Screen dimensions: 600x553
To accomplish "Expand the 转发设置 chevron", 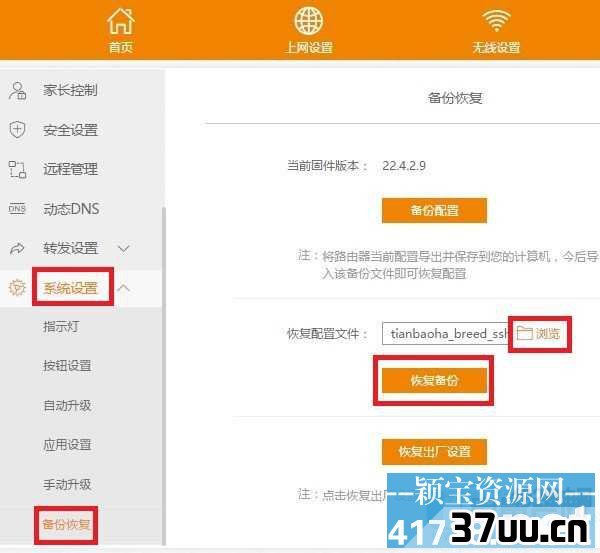I will click(x=124, y=249).
